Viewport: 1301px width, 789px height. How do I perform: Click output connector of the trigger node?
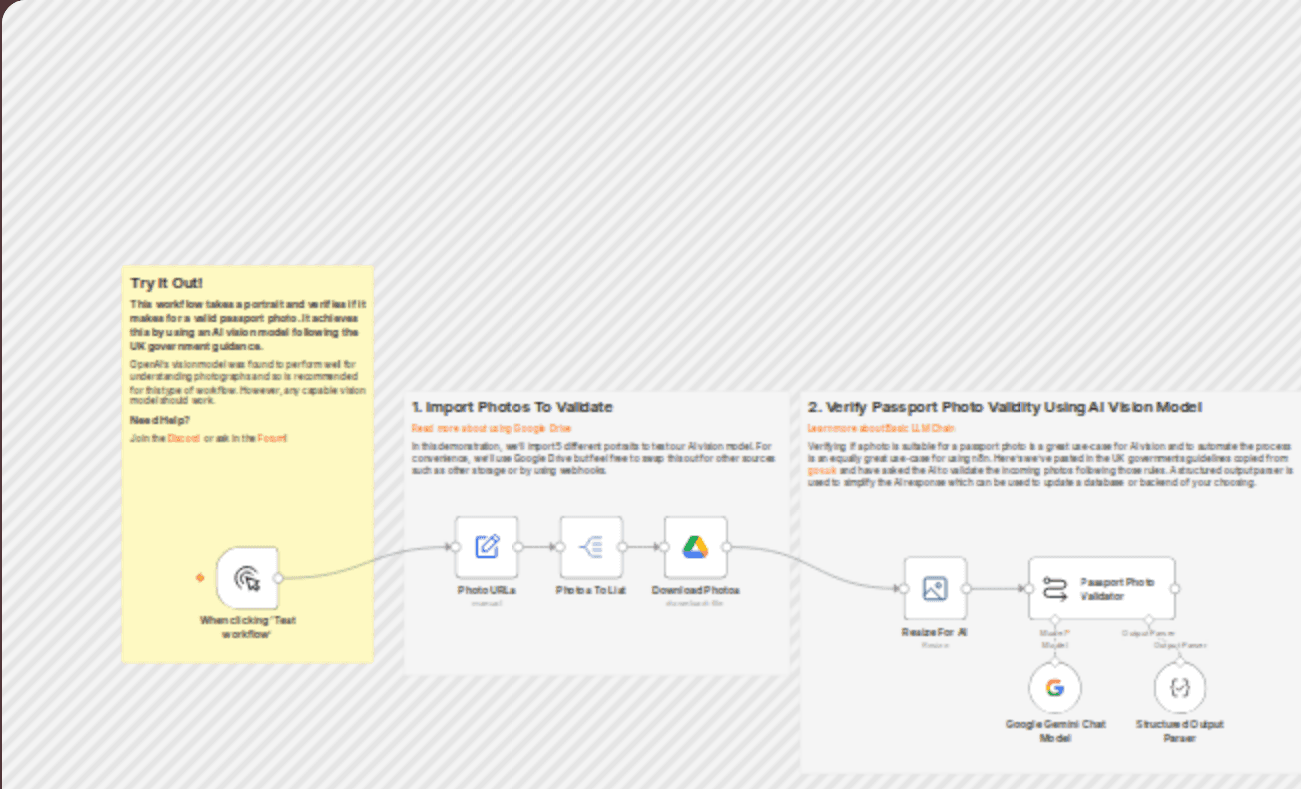click(278, 578)
